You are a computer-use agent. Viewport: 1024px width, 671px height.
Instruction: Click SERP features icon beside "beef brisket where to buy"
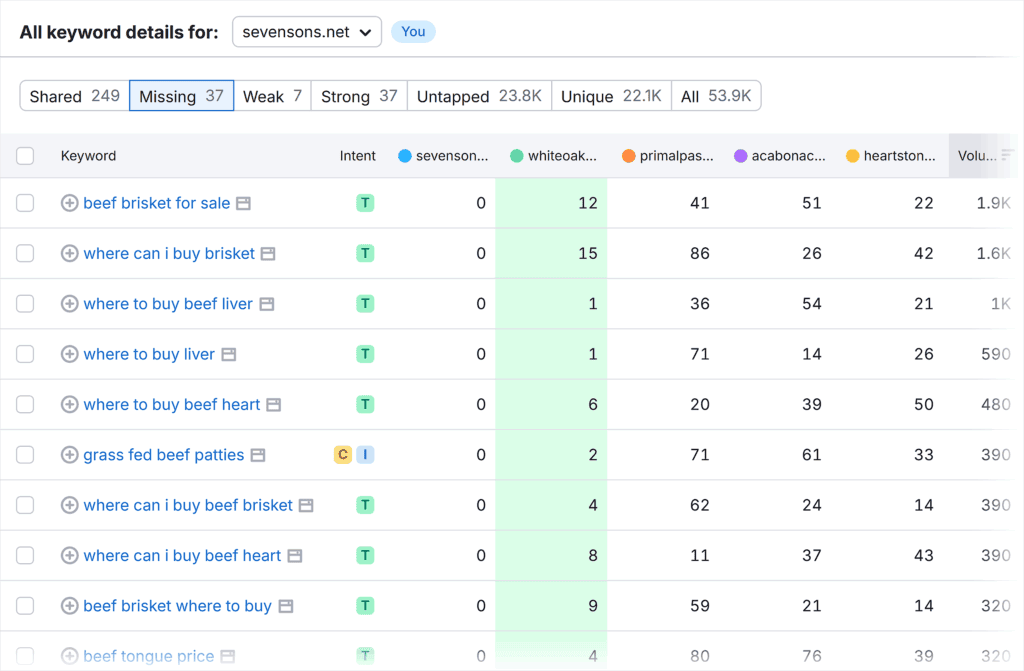[287, 605]
